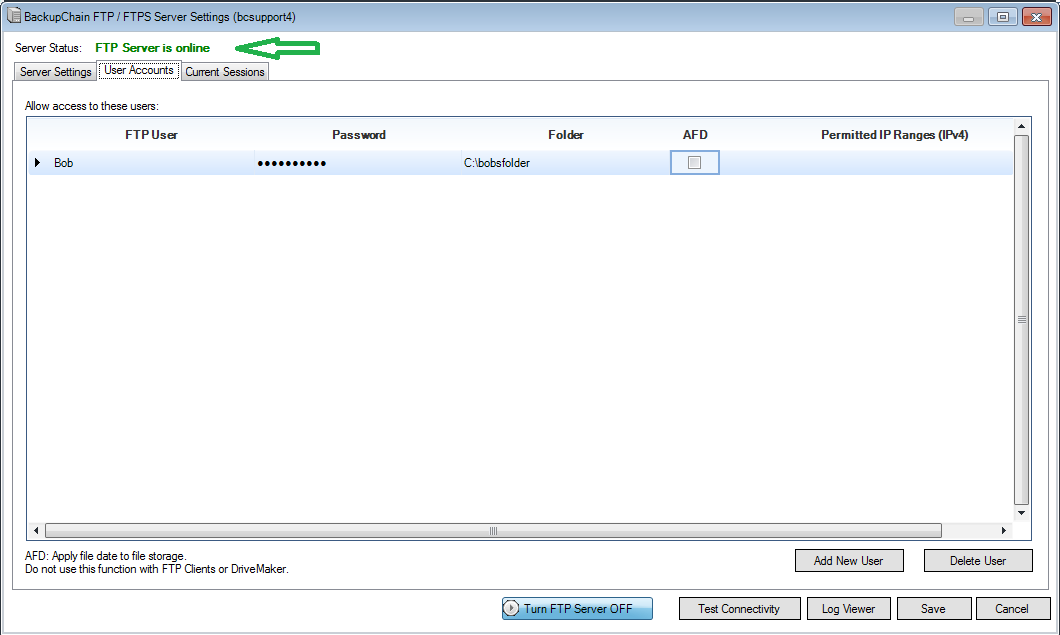1060x635 pixels.
Task: Cancel the settings dialog
Action: tap(1012, 609)
